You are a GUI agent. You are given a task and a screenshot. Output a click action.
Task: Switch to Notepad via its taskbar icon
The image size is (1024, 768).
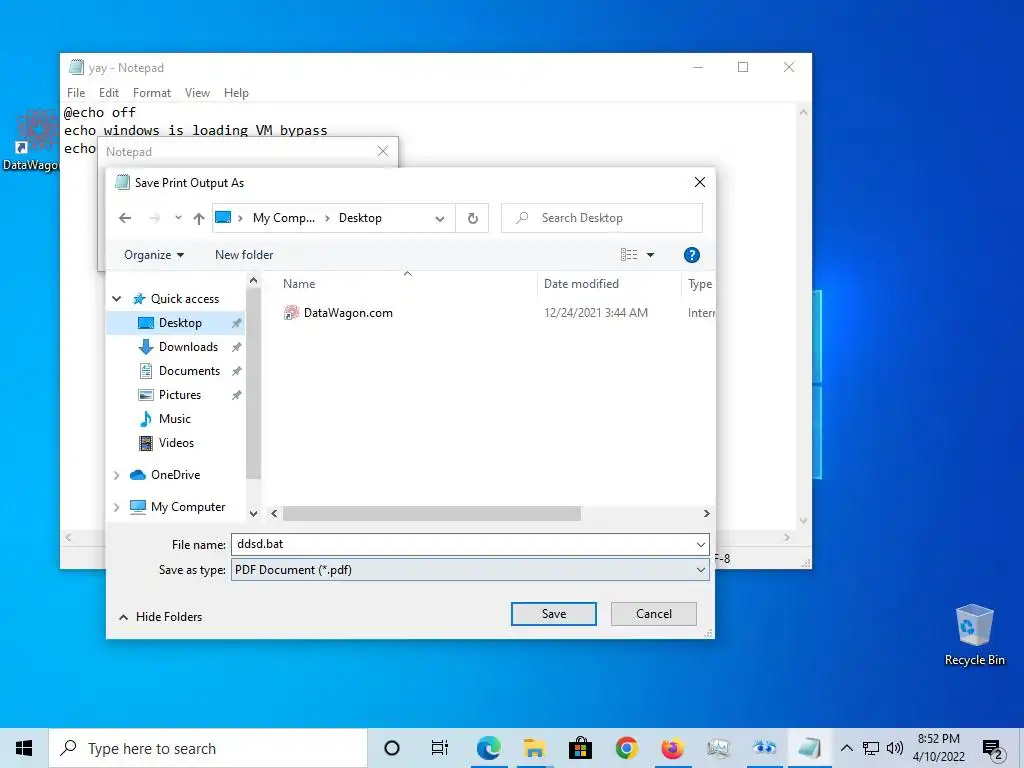[809, 748]
